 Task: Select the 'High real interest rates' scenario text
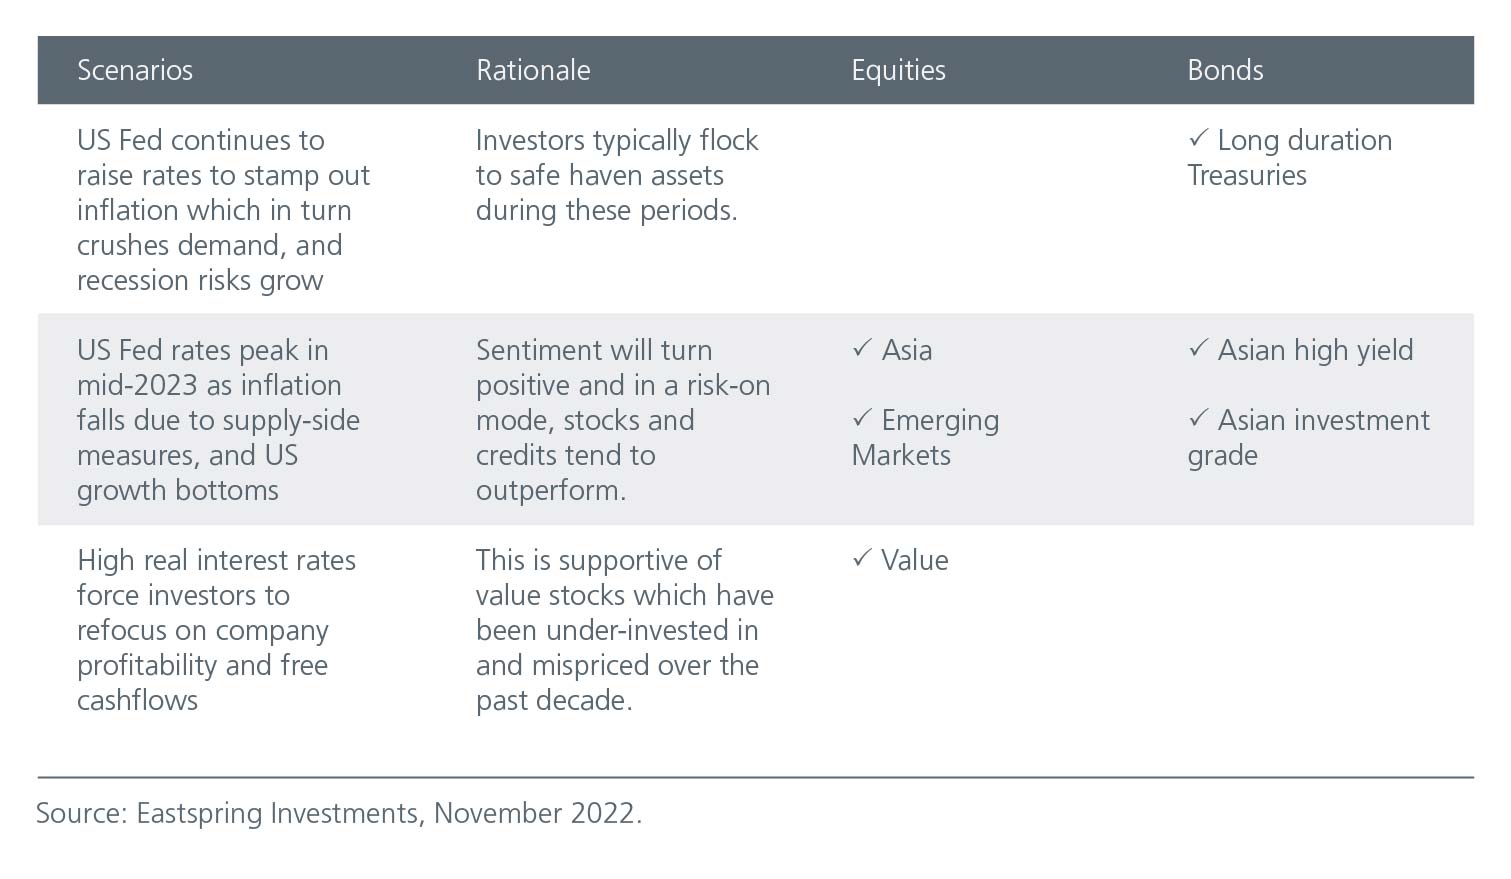(216, 630)
